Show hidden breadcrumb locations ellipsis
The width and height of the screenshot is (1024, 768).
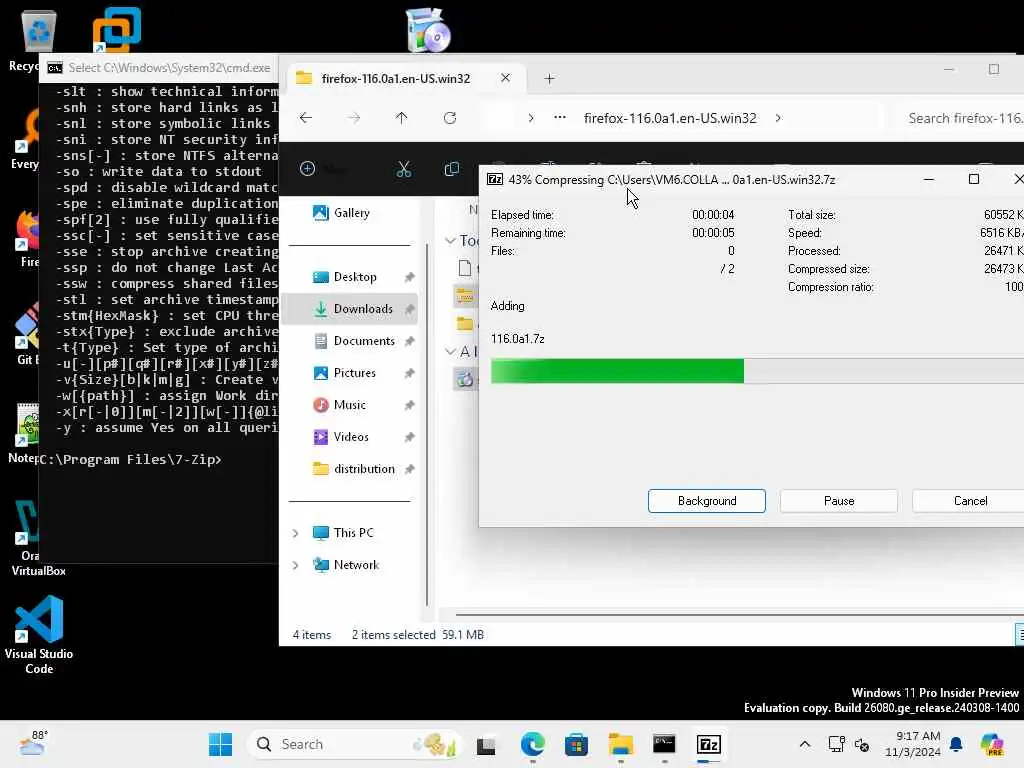pyautogui.click(x=560, y=118)
